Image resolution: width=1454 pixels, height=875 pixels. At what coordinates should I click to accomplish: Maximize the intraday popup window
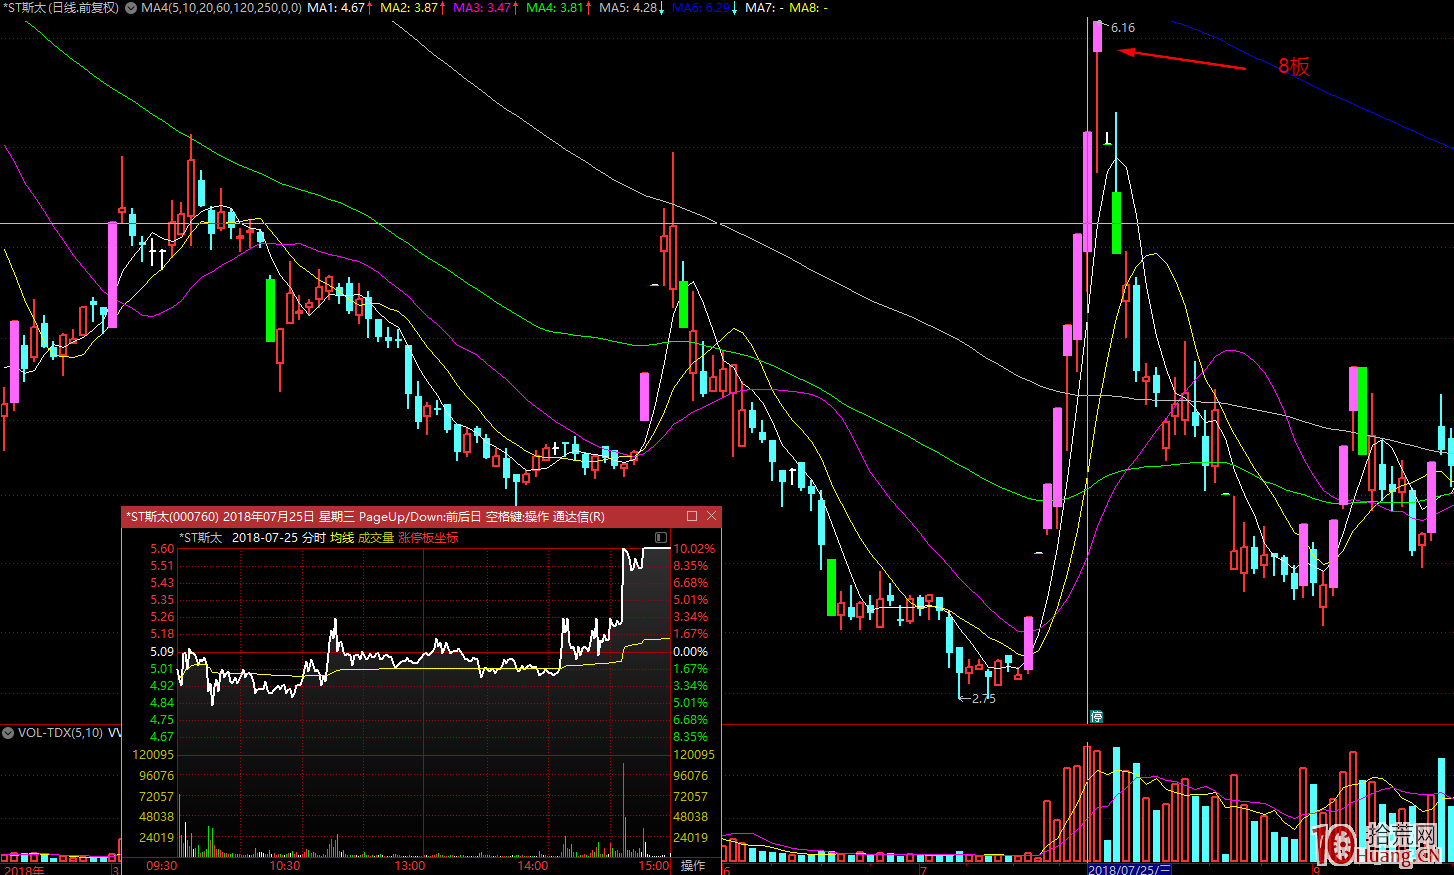click(692, 516)
